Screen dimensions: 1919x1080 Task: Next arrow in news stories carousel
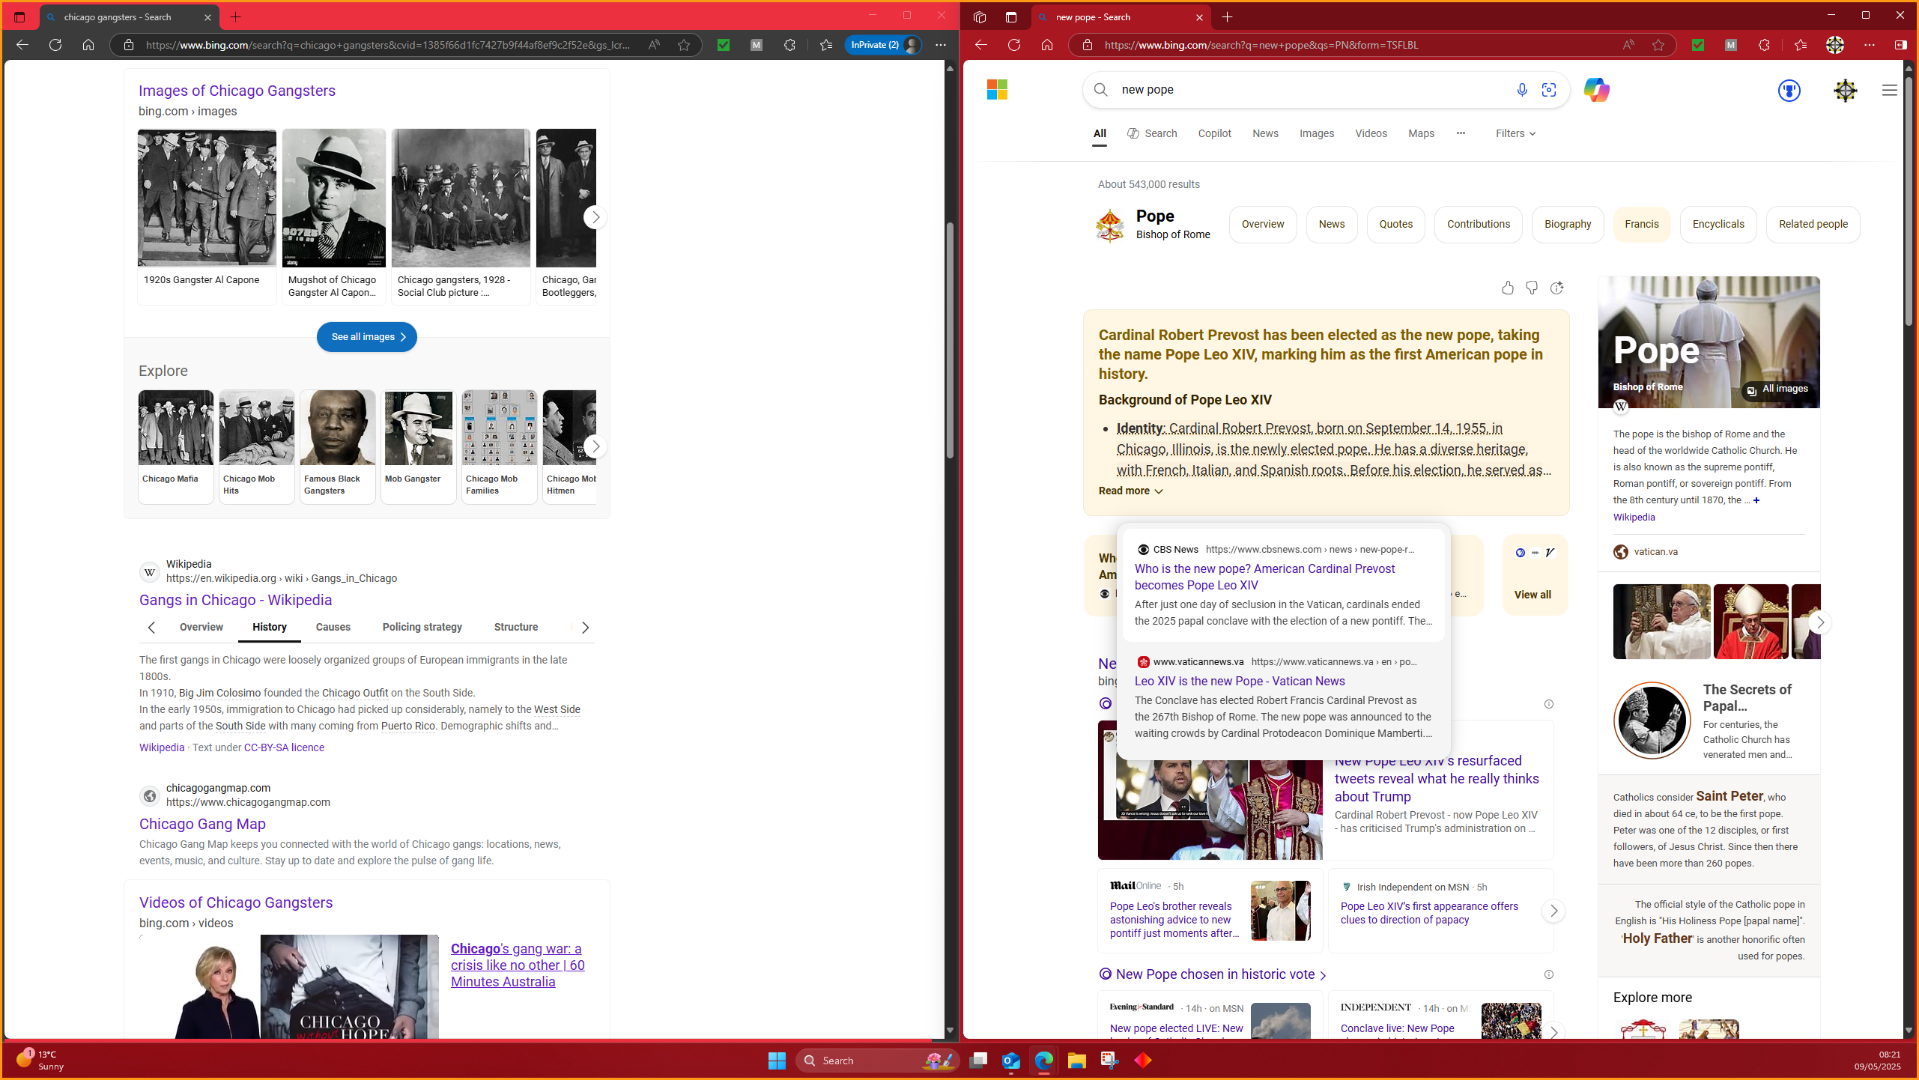click(1553, 910)
